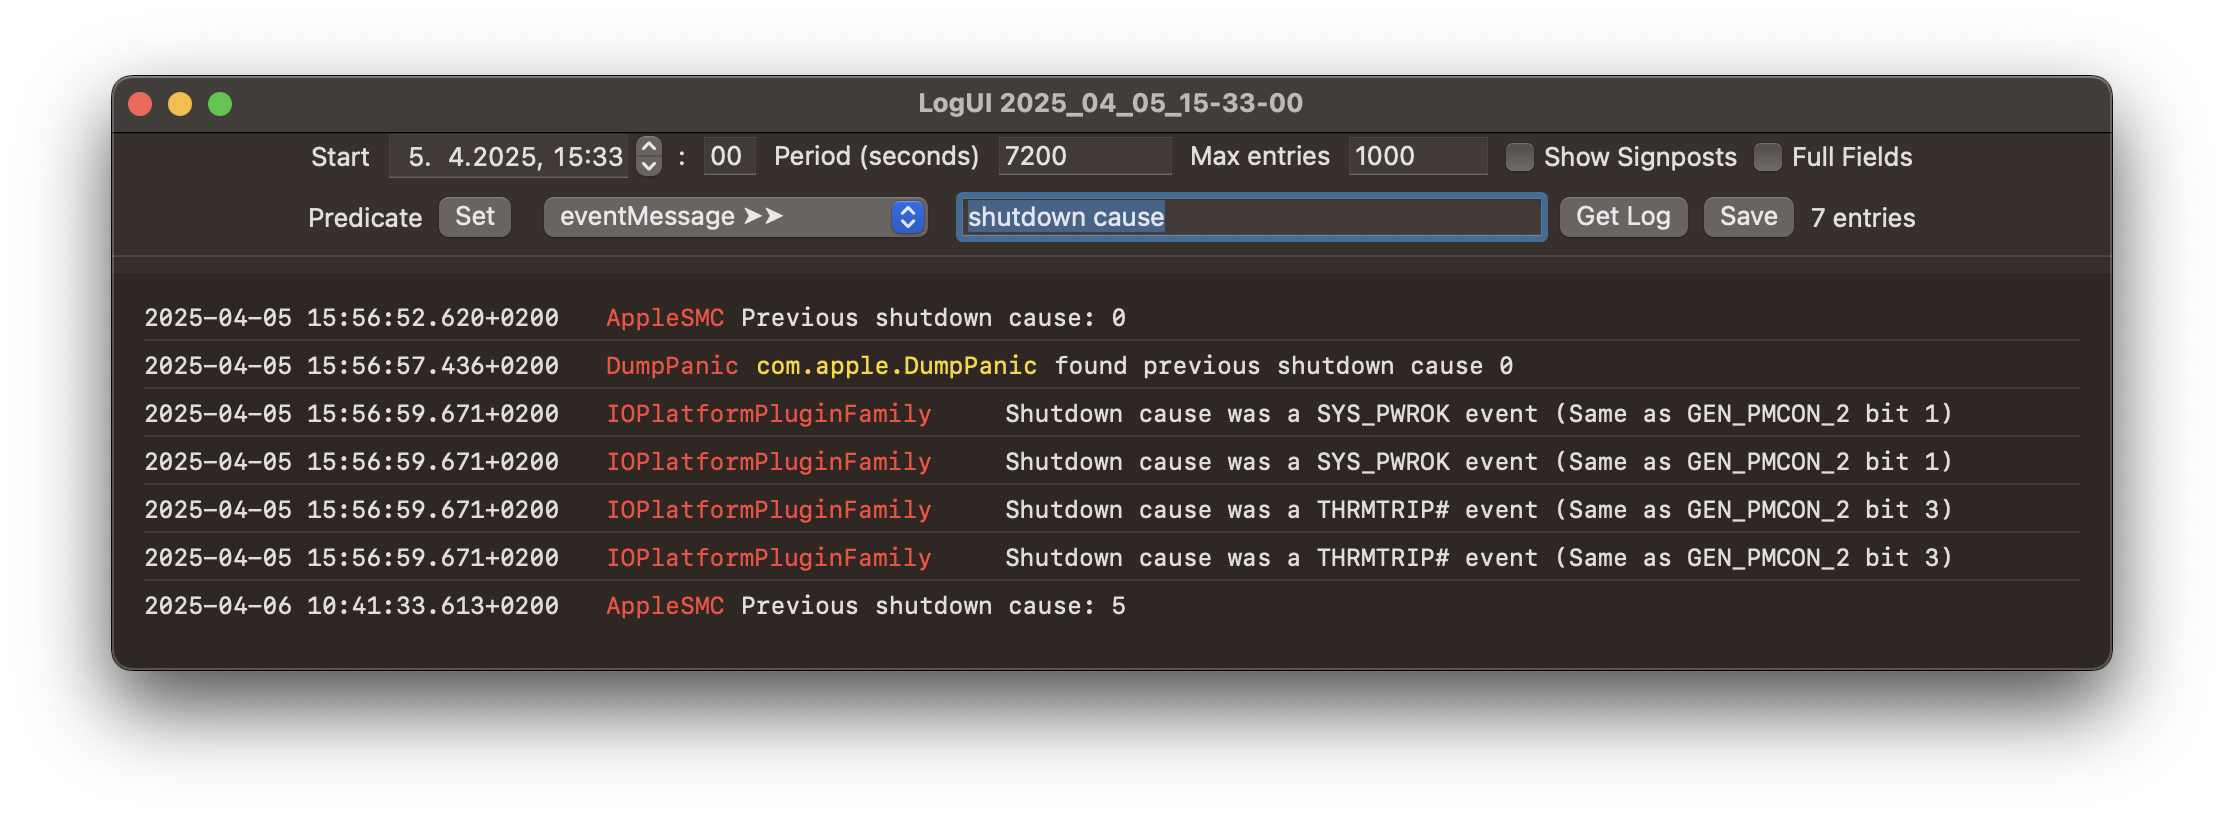Click the Max entries field showing 1000
This screenshot has height=818, width=2224.
point(1417,156)
